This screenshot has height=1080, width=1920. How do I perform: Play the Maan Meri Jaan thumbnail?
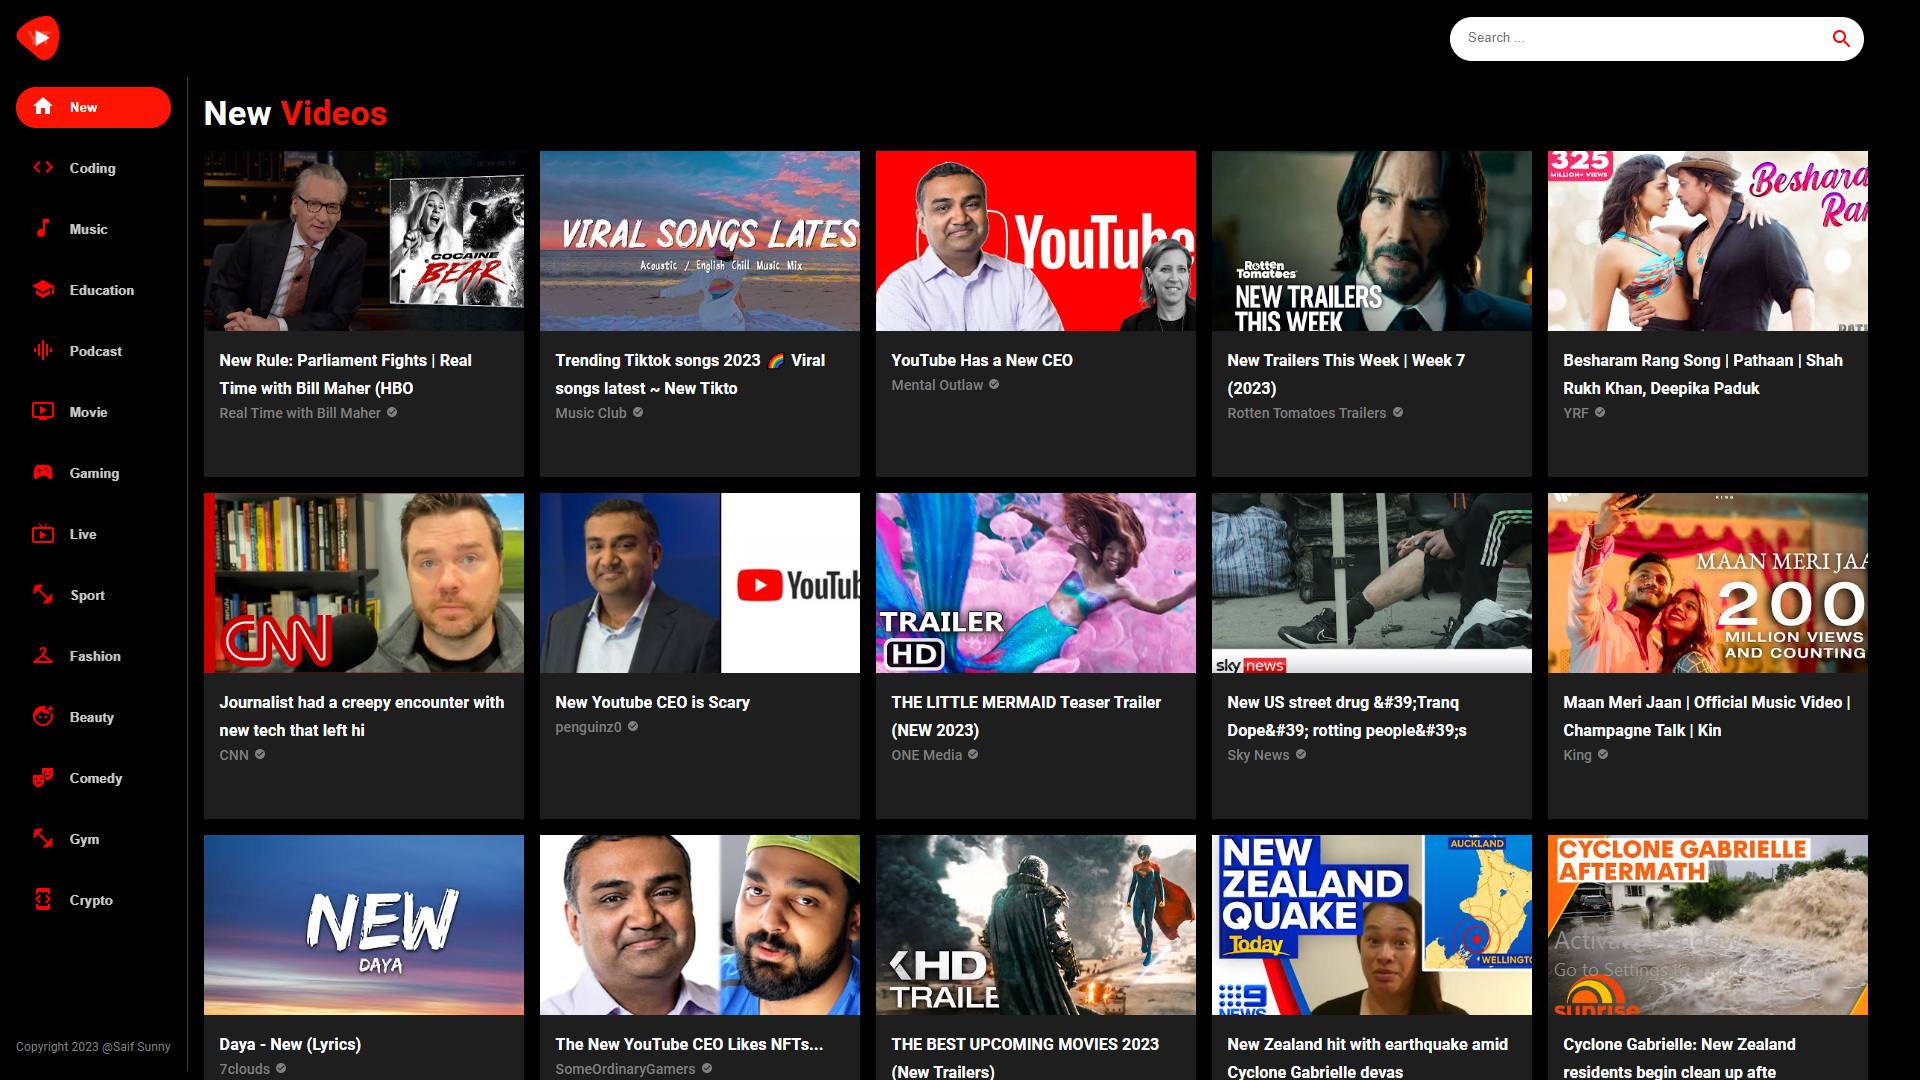[x=1708, y=583]
